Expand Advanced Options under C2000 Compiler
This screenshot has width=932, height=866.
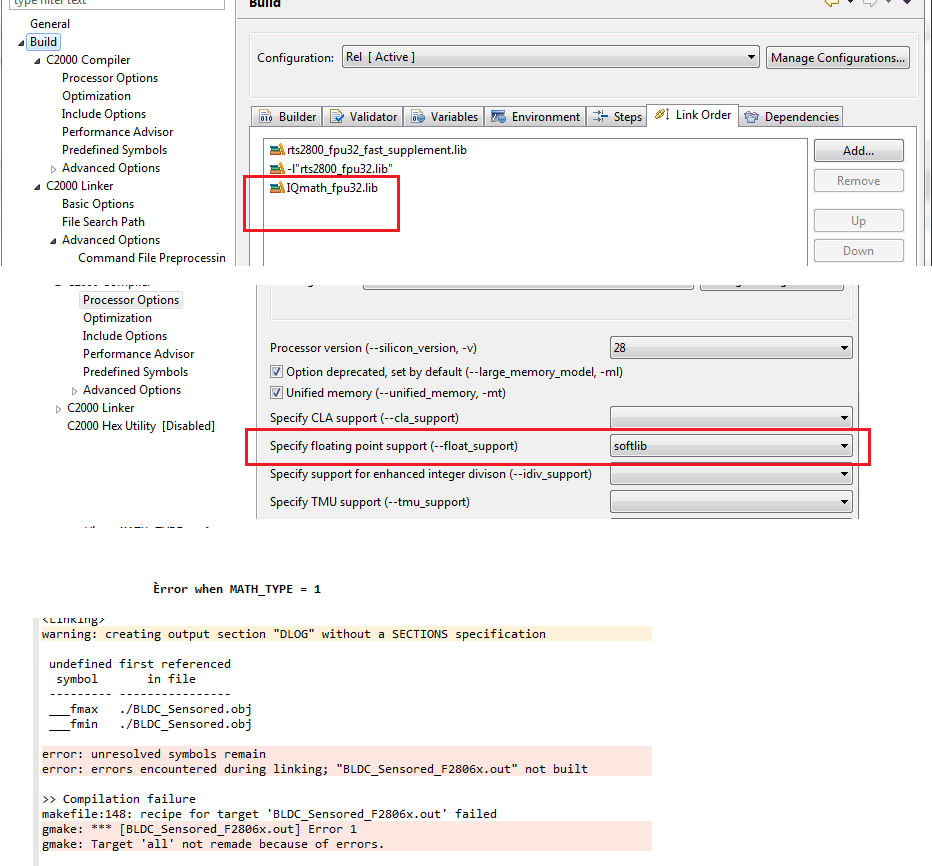coord(53,167)
